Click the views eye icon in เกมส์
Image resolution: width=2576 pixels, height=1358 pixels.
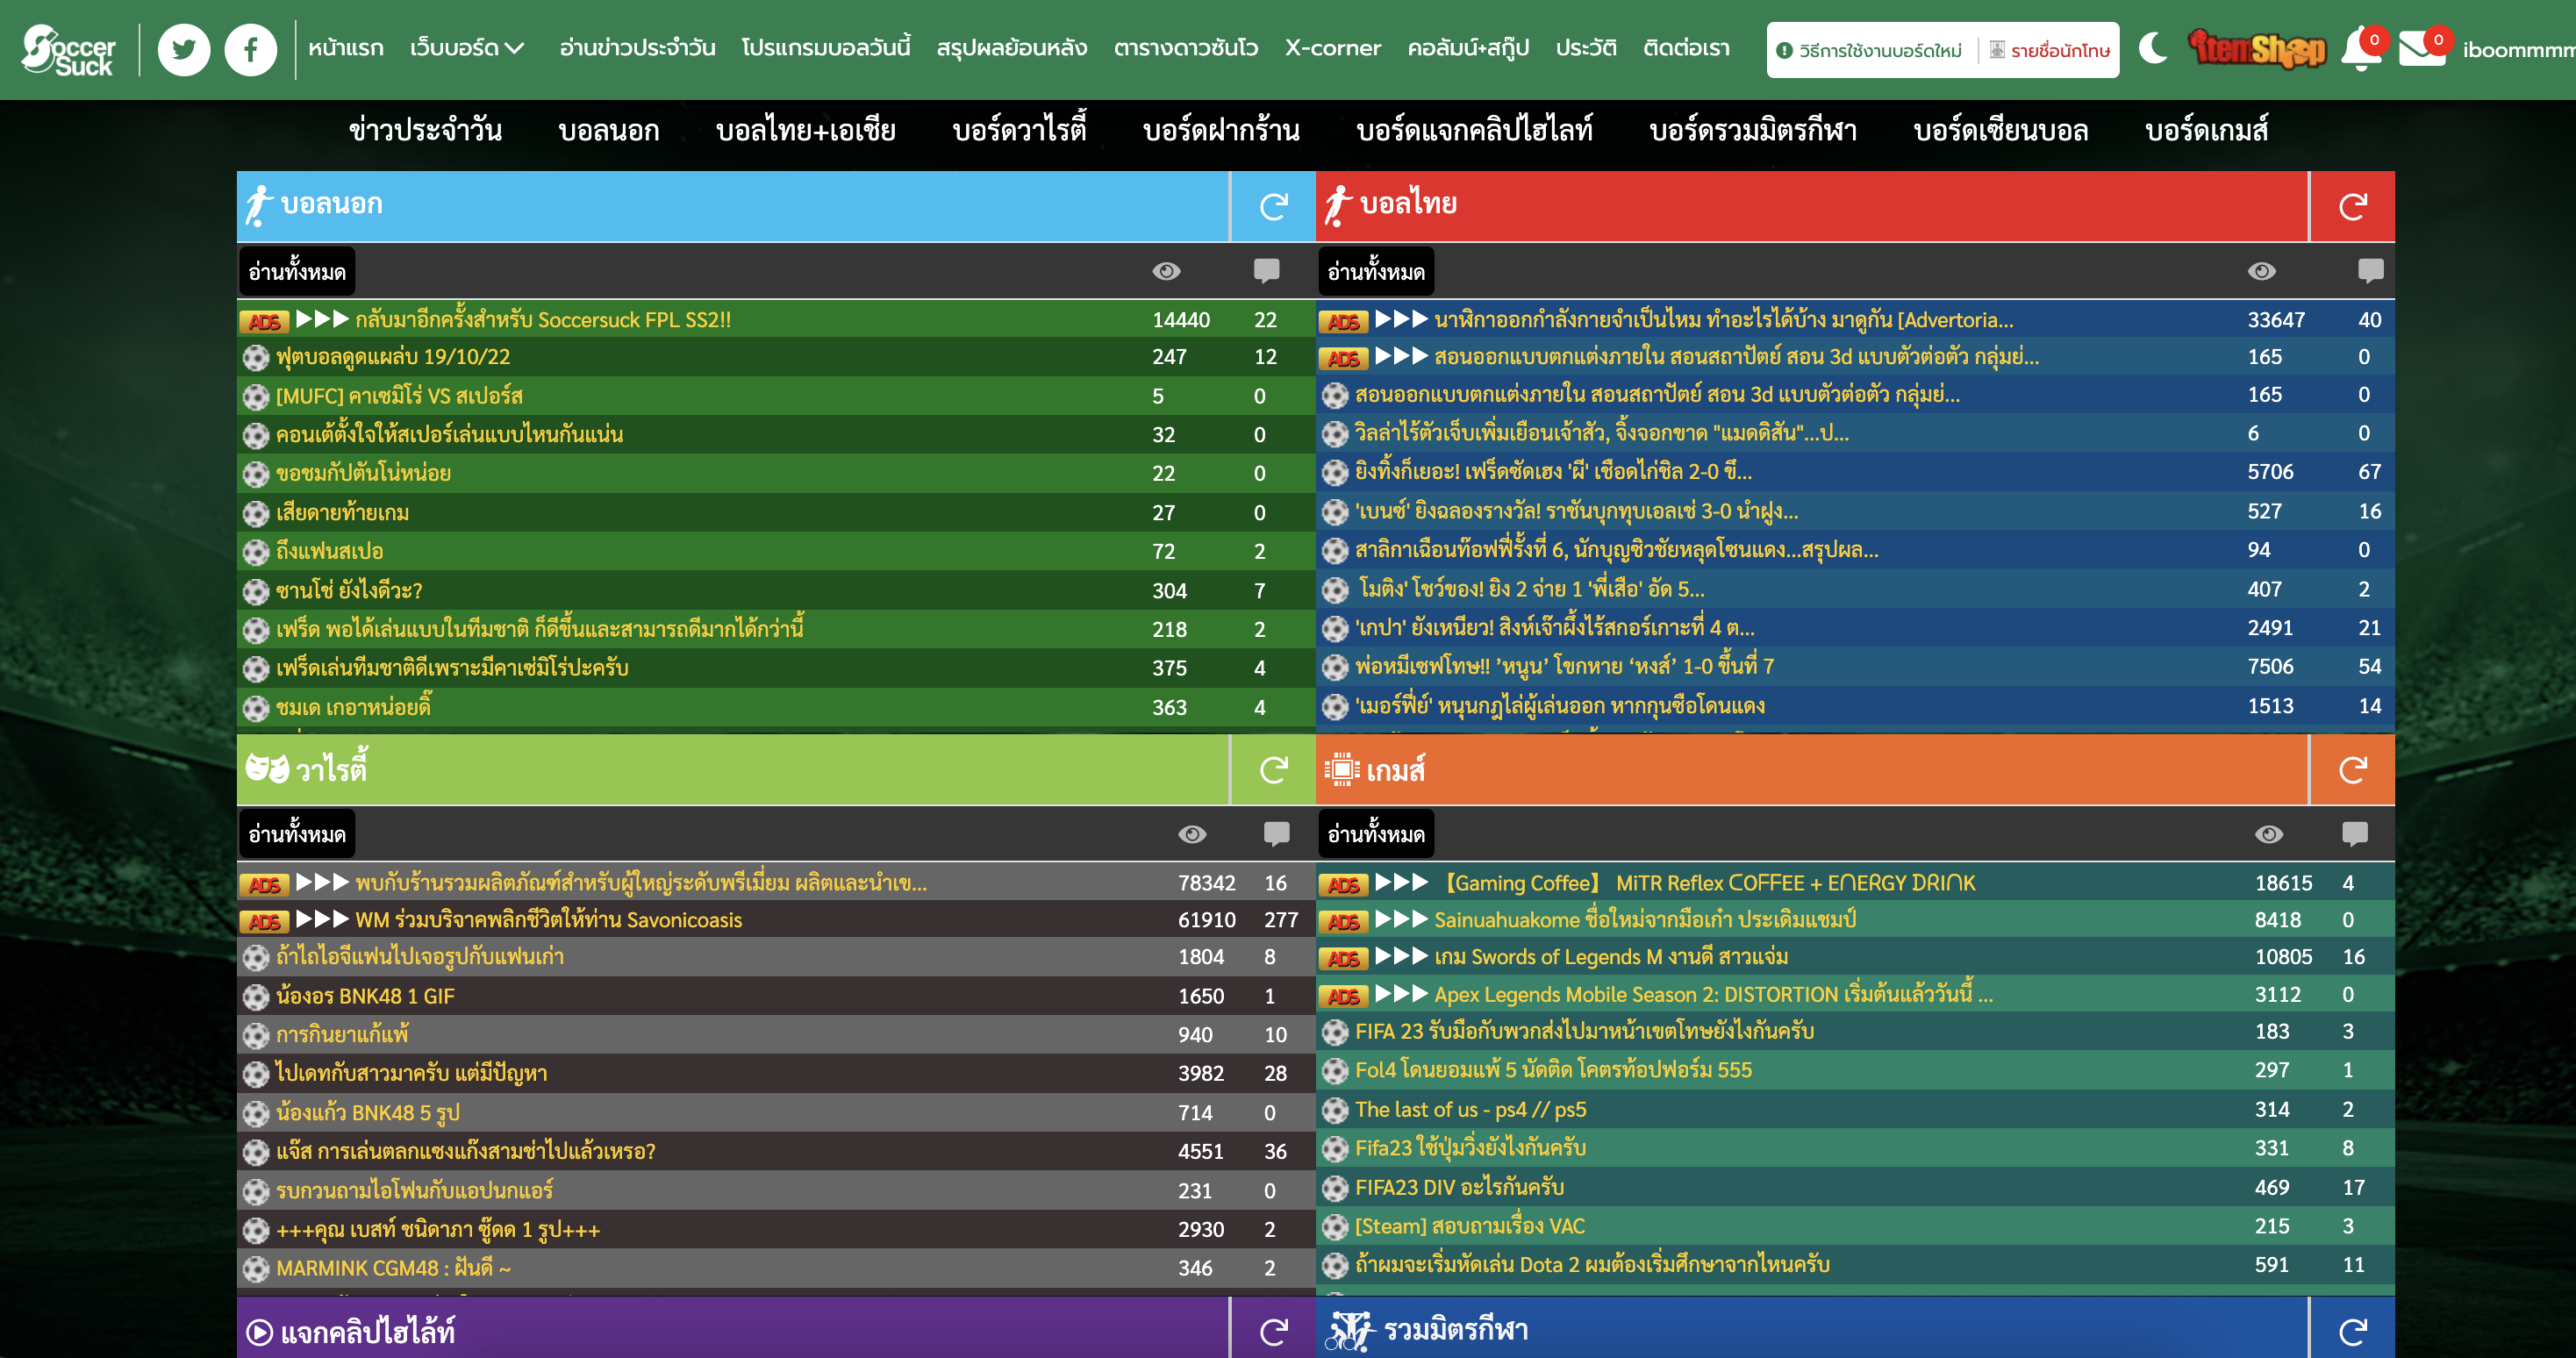[2269, 834]
